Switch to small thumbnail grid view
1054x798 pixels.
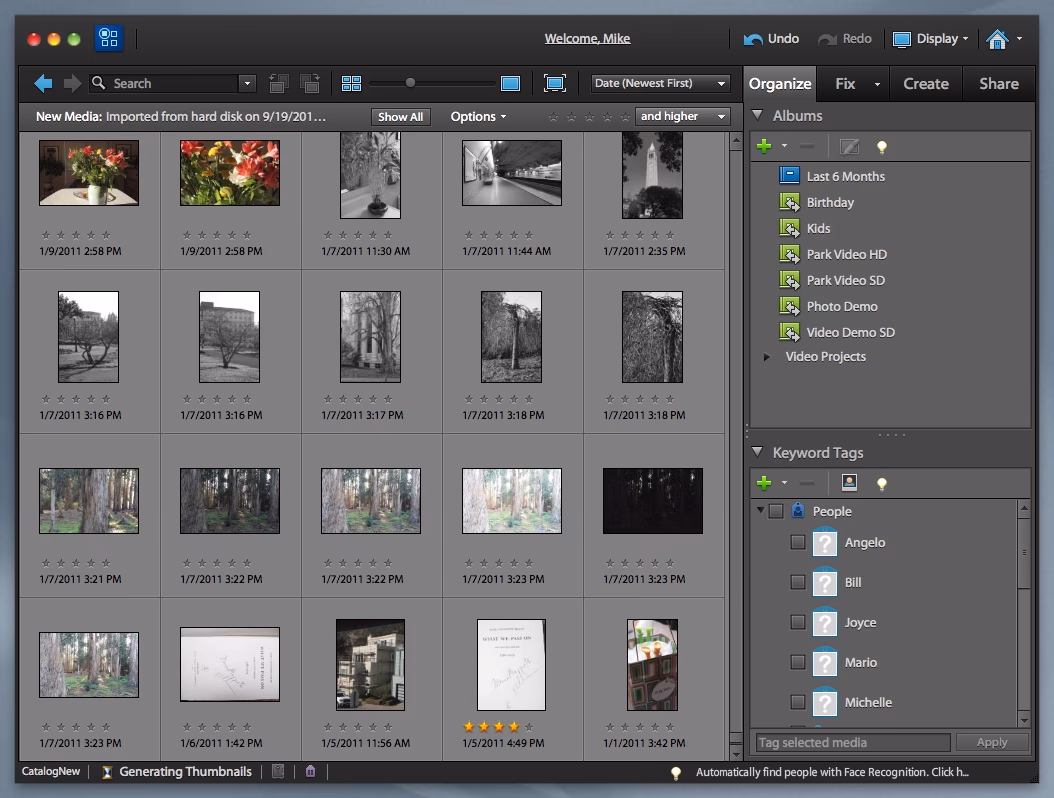[x=351, y=82]
